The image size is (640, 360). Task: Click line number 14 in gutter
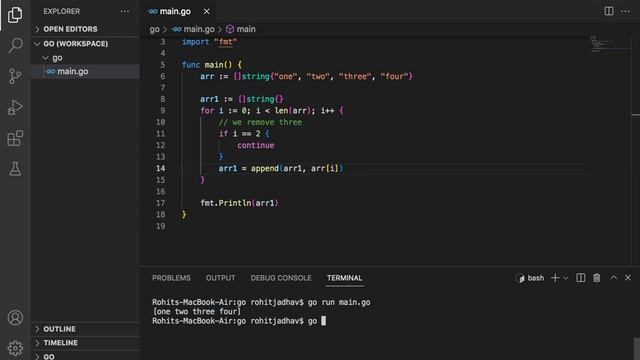(x=160, y=169)
